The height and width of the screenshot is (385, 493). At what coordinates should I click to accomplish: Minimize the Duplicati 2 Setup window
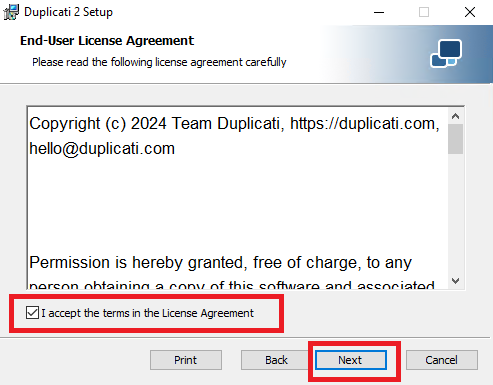379,13
